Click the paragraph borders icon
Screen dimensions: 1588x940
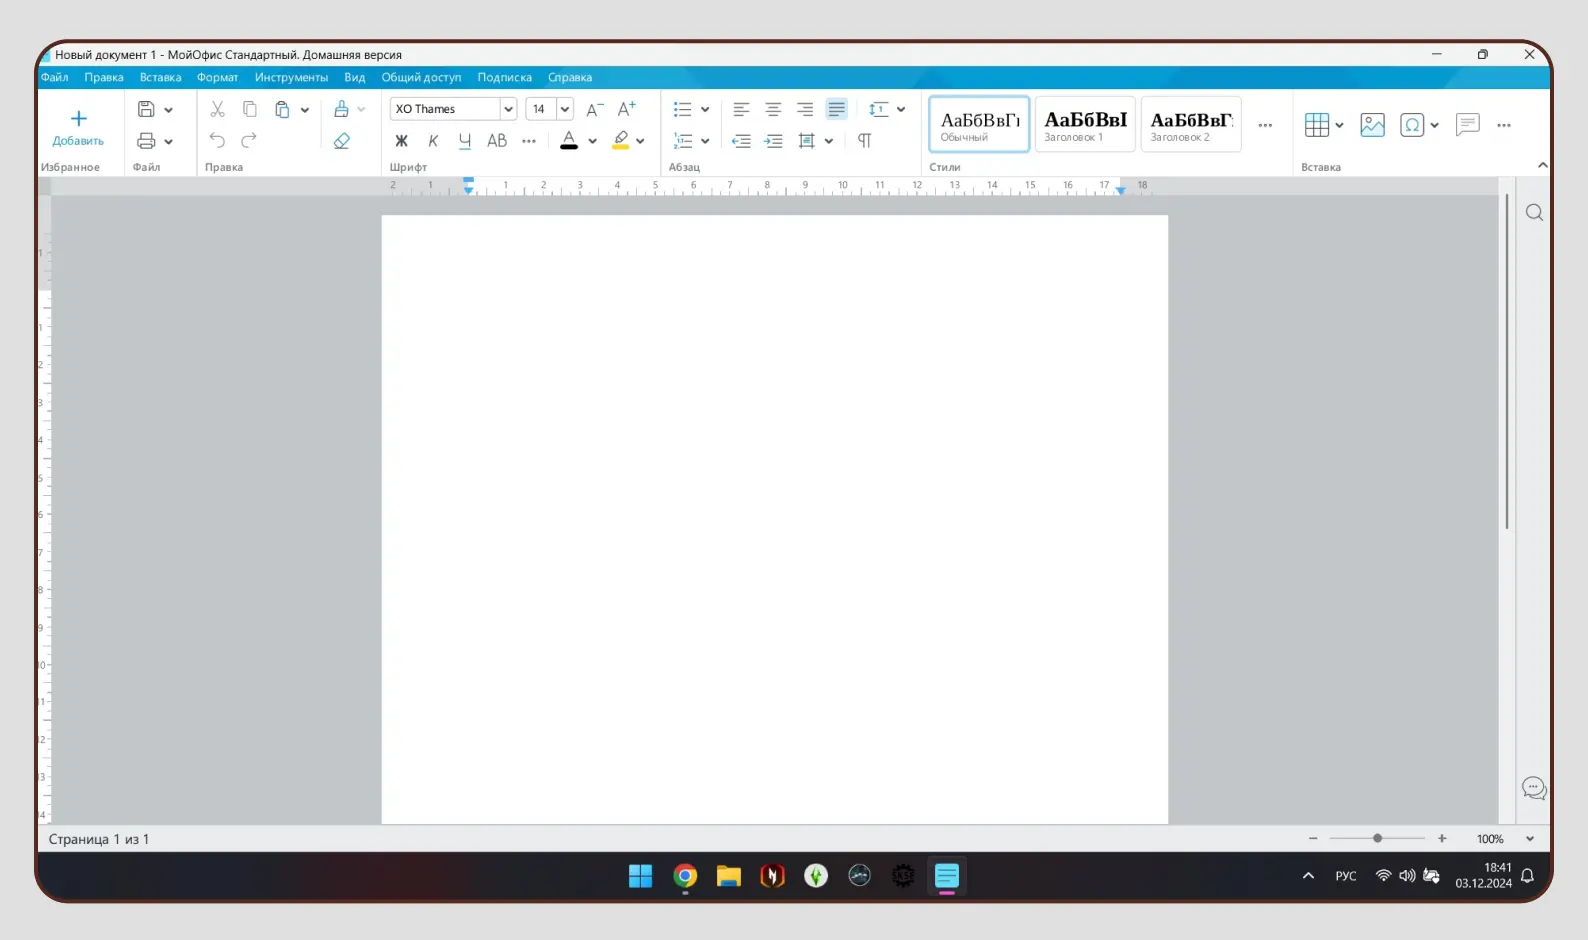click(806, 141)
